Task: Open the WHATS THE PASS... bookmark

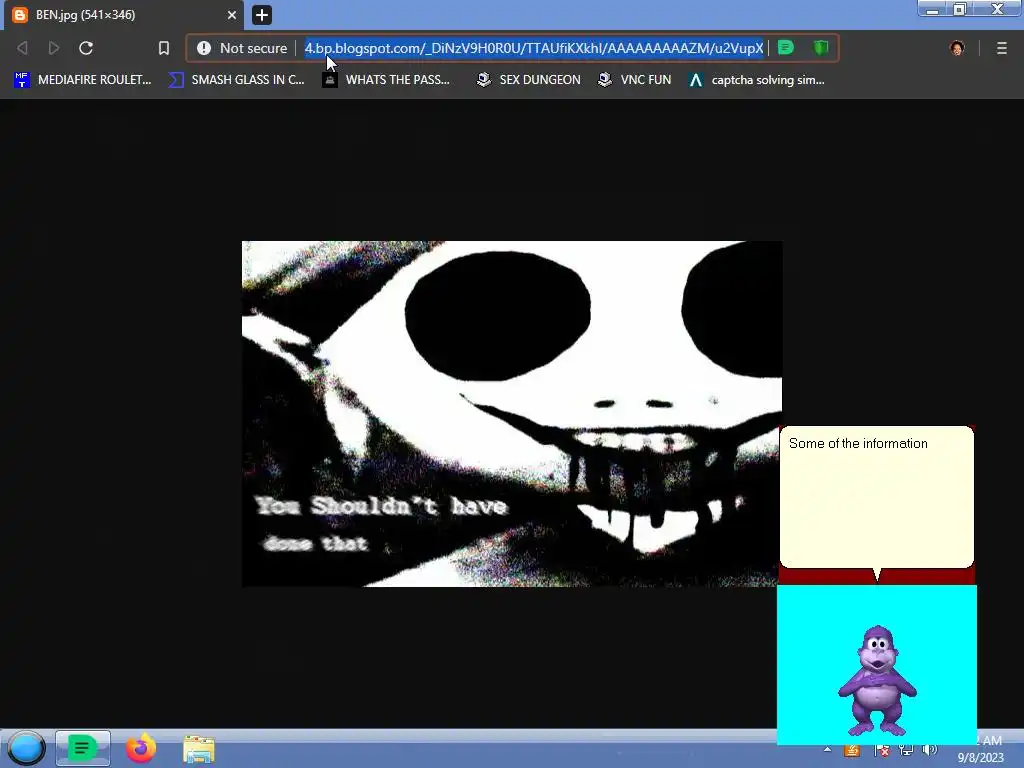Action: [x=386, y=80]
